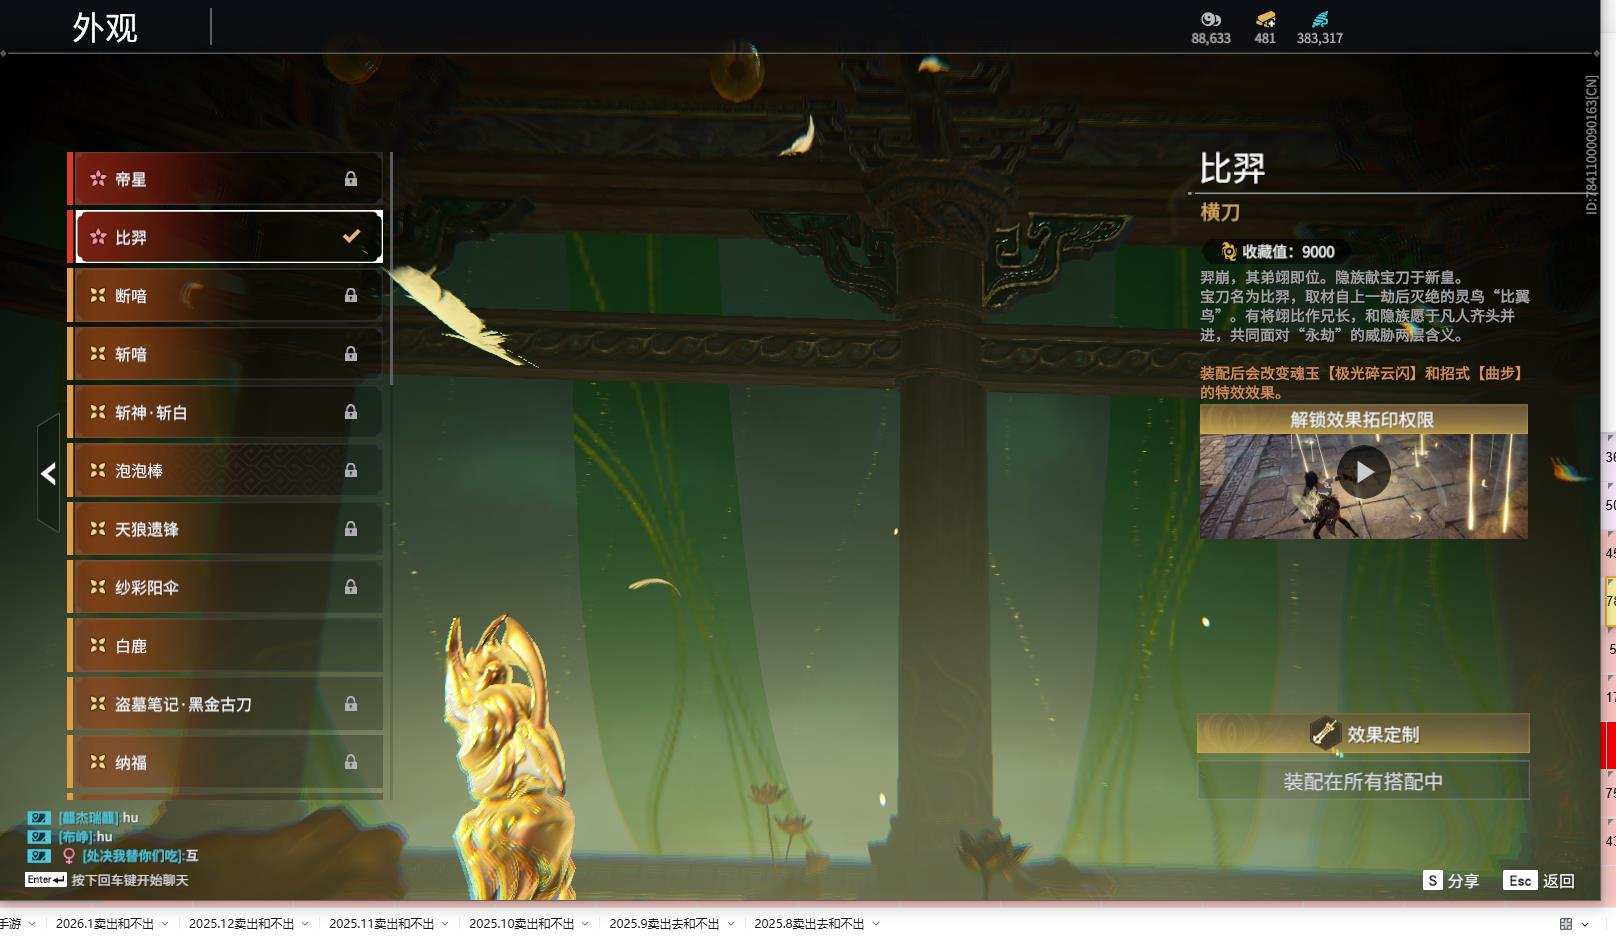The width and height of the screenshot is (1616, 939).
Task: Open the dropdown arrow next to 2025.11卖出和不出
Action: [445, 924]
